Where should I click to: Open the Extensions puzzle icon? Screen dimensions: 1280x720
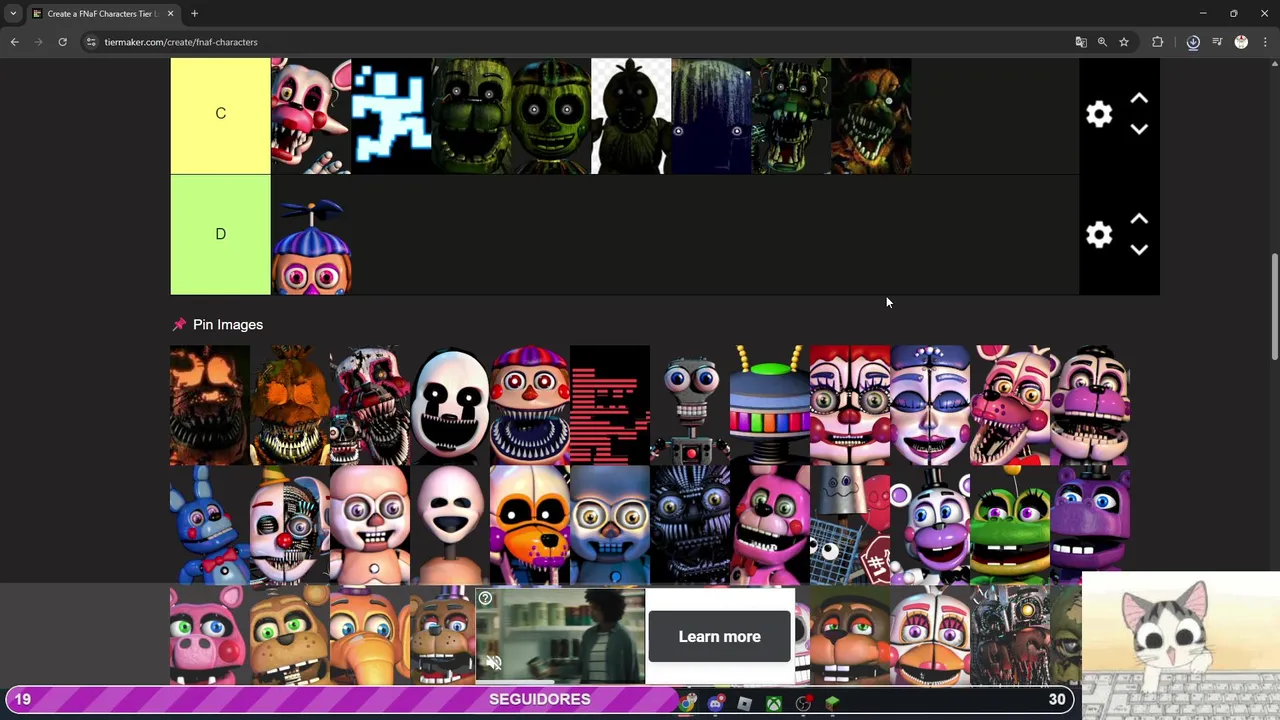1158,42
